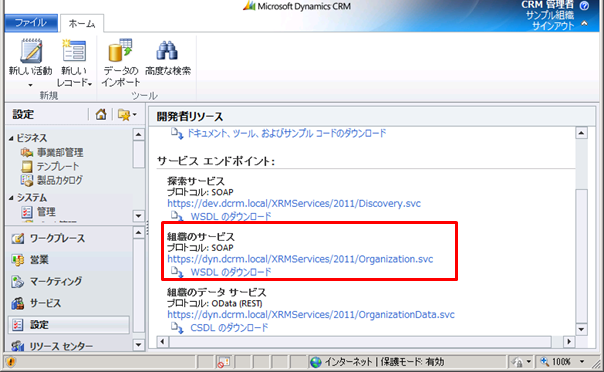Open the ファイル tab
The width and height of the screenshot is (604, 372).
pyautogui.click(x=31, y=23)
